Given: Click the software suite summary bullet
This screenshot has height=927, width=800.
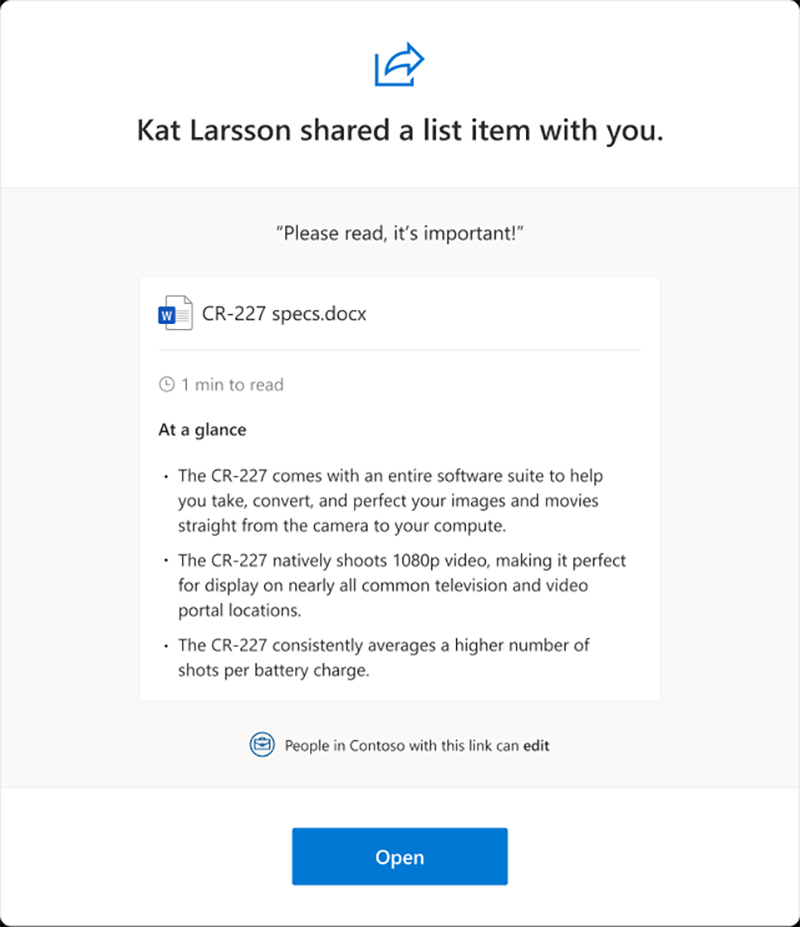Looking at the screenshot, I should (402, 500).
